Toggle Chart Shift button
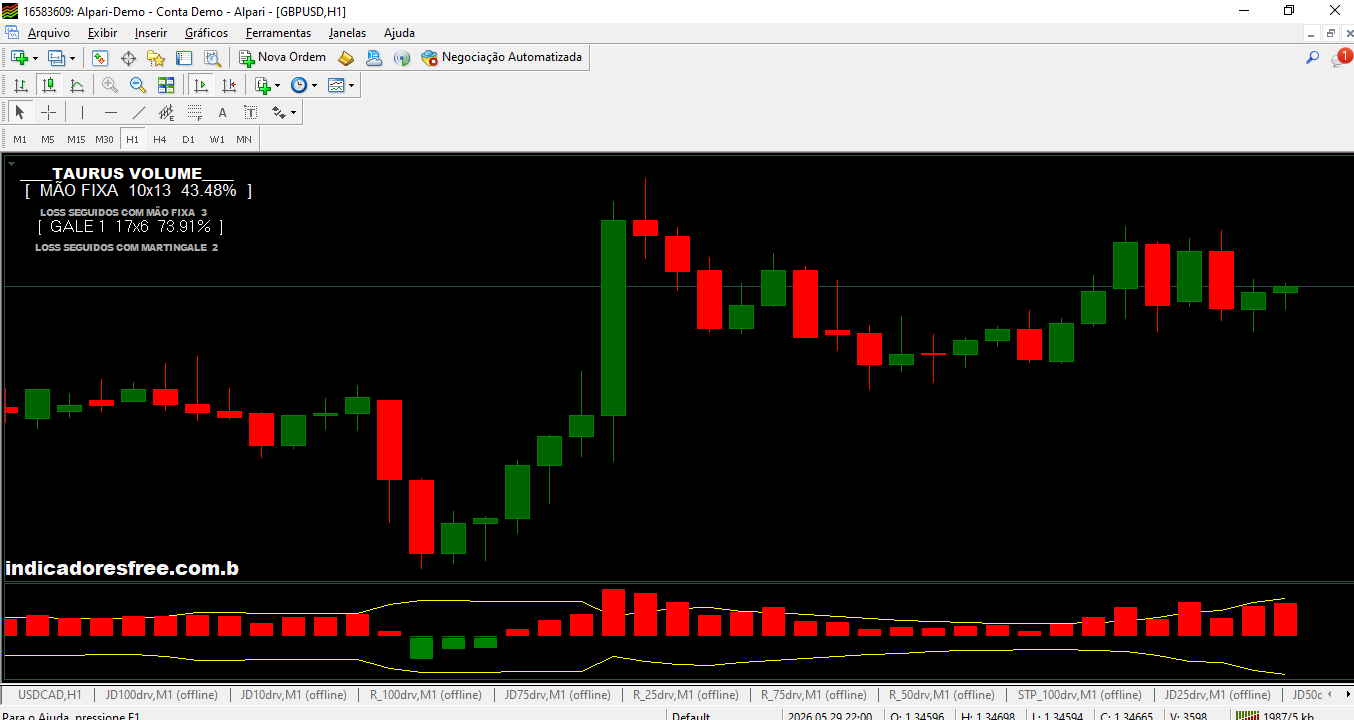1354x720 pixels. pos(229,86)
